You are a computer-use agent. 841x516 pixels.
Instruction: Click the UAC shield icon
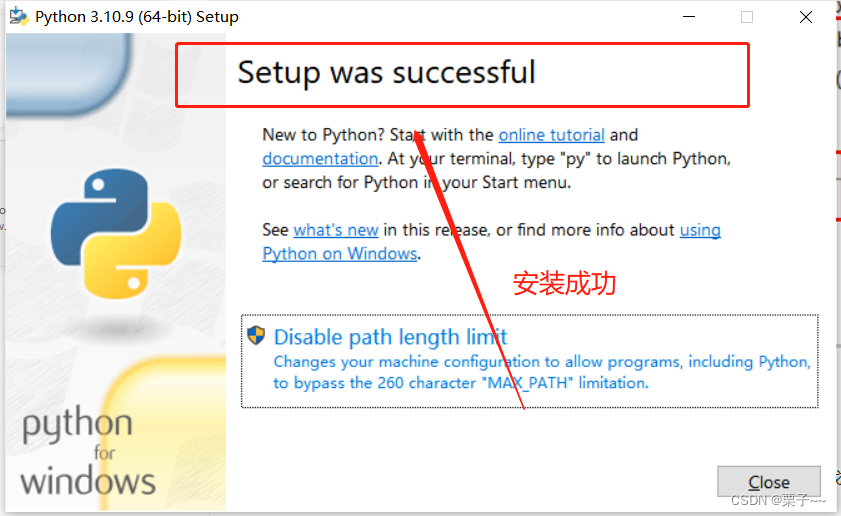(x=256, y=336)
